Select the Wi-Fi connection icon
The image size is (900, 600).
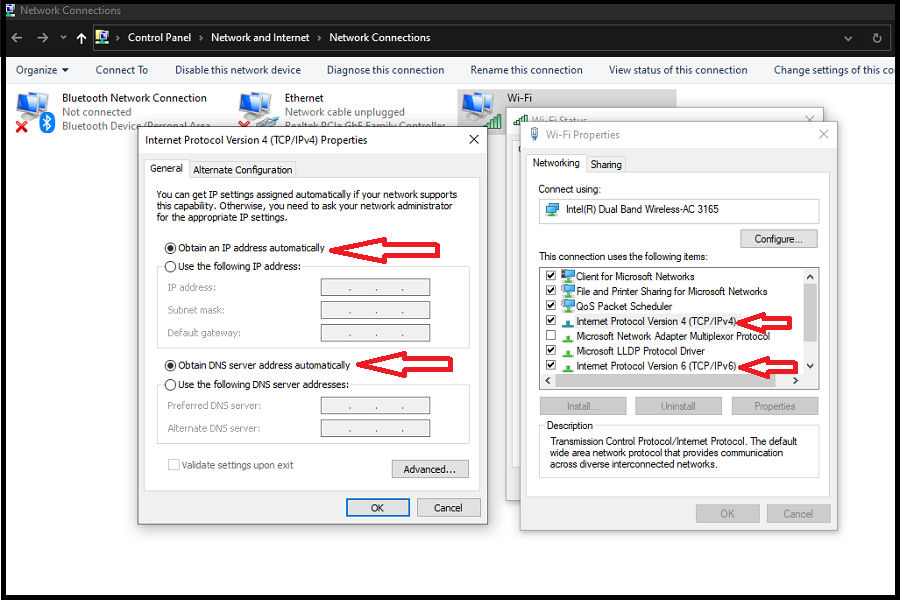[478, 108]
